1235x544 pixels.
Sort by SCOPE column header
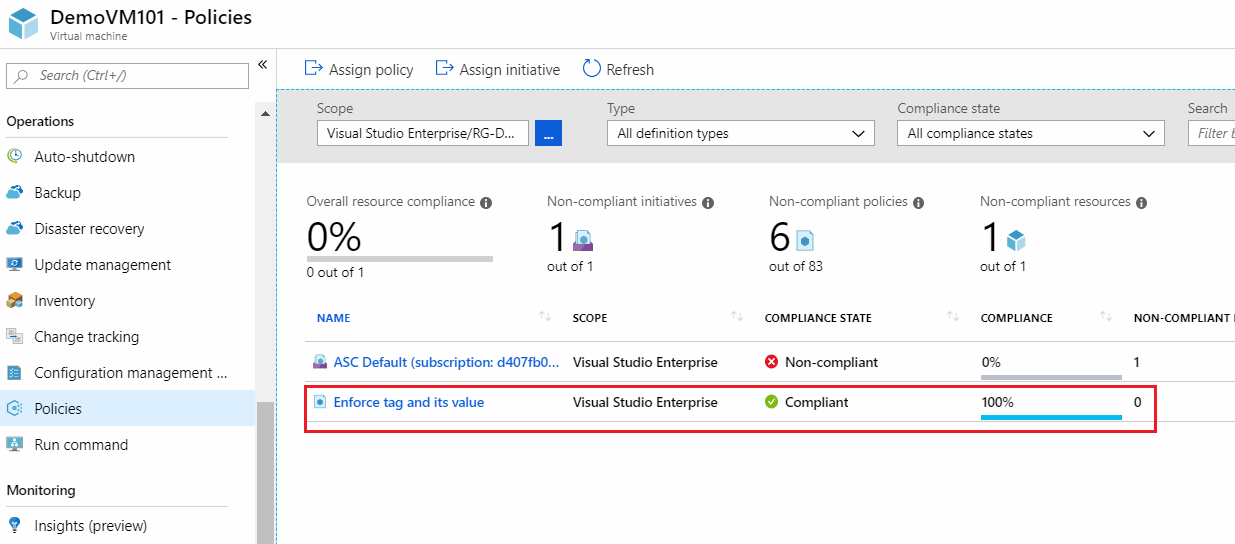tap(590, 318)
